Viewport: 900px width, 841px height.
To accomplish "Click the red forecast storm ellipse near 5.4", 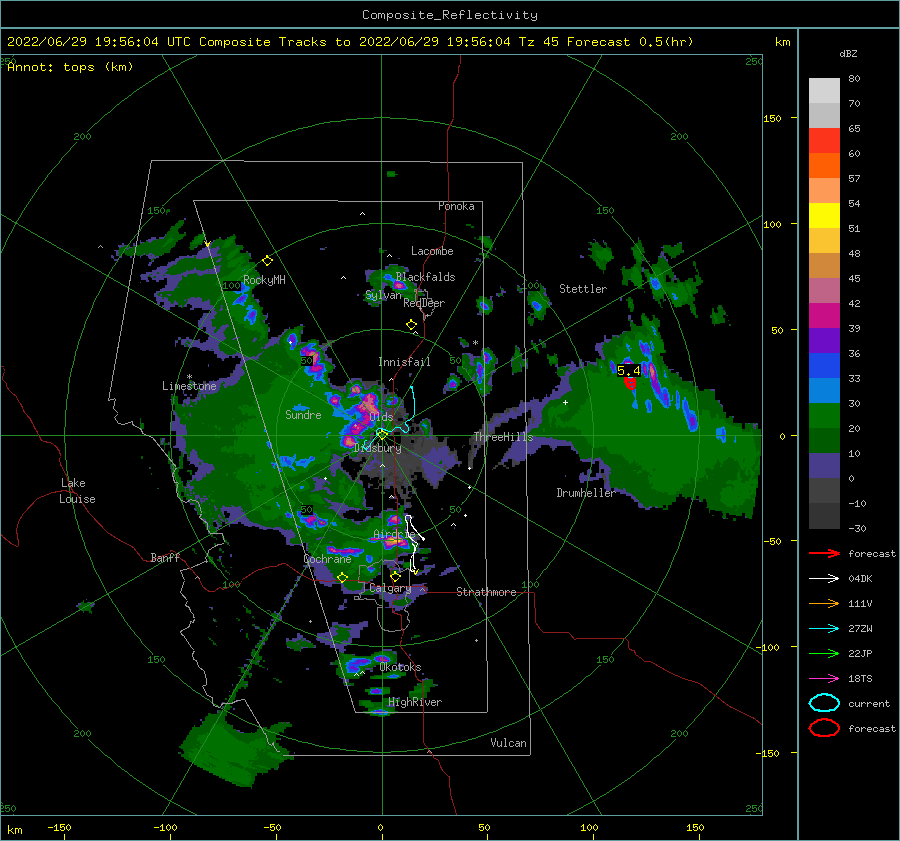I will [630, 383].
